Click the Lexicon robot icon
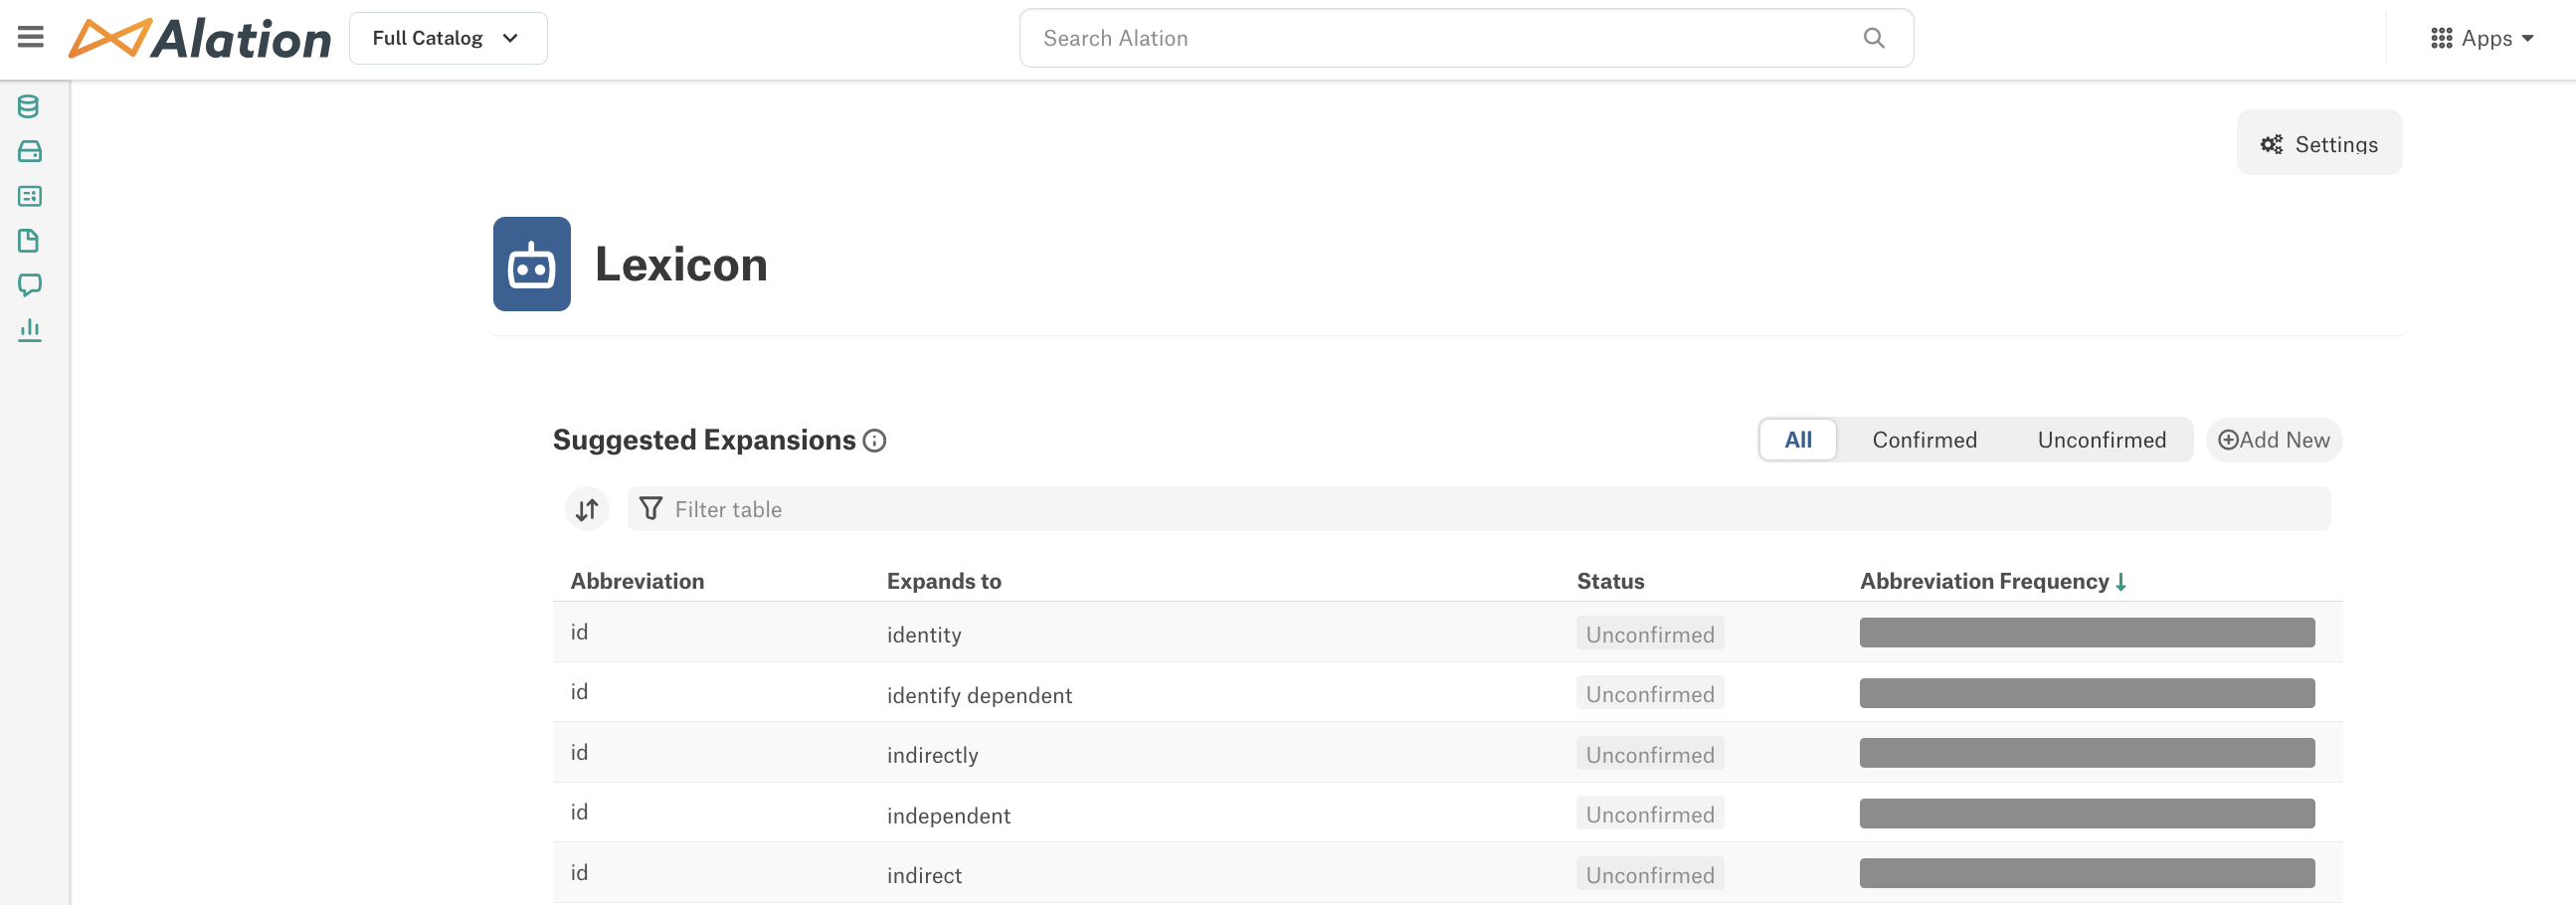 point(531,264)
